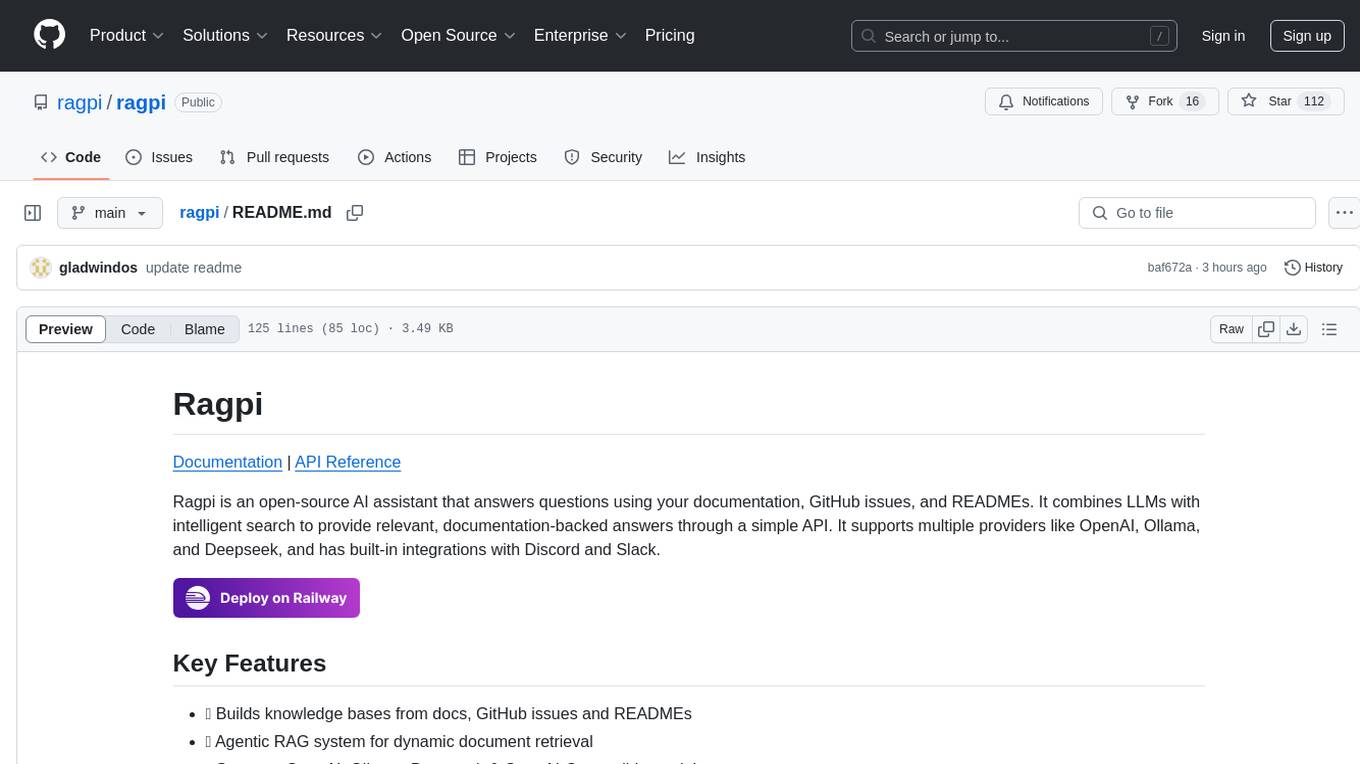The width and height of the screenshot is (1360, 764).
Task: View the file History
Action: (x=1313, y=267)
